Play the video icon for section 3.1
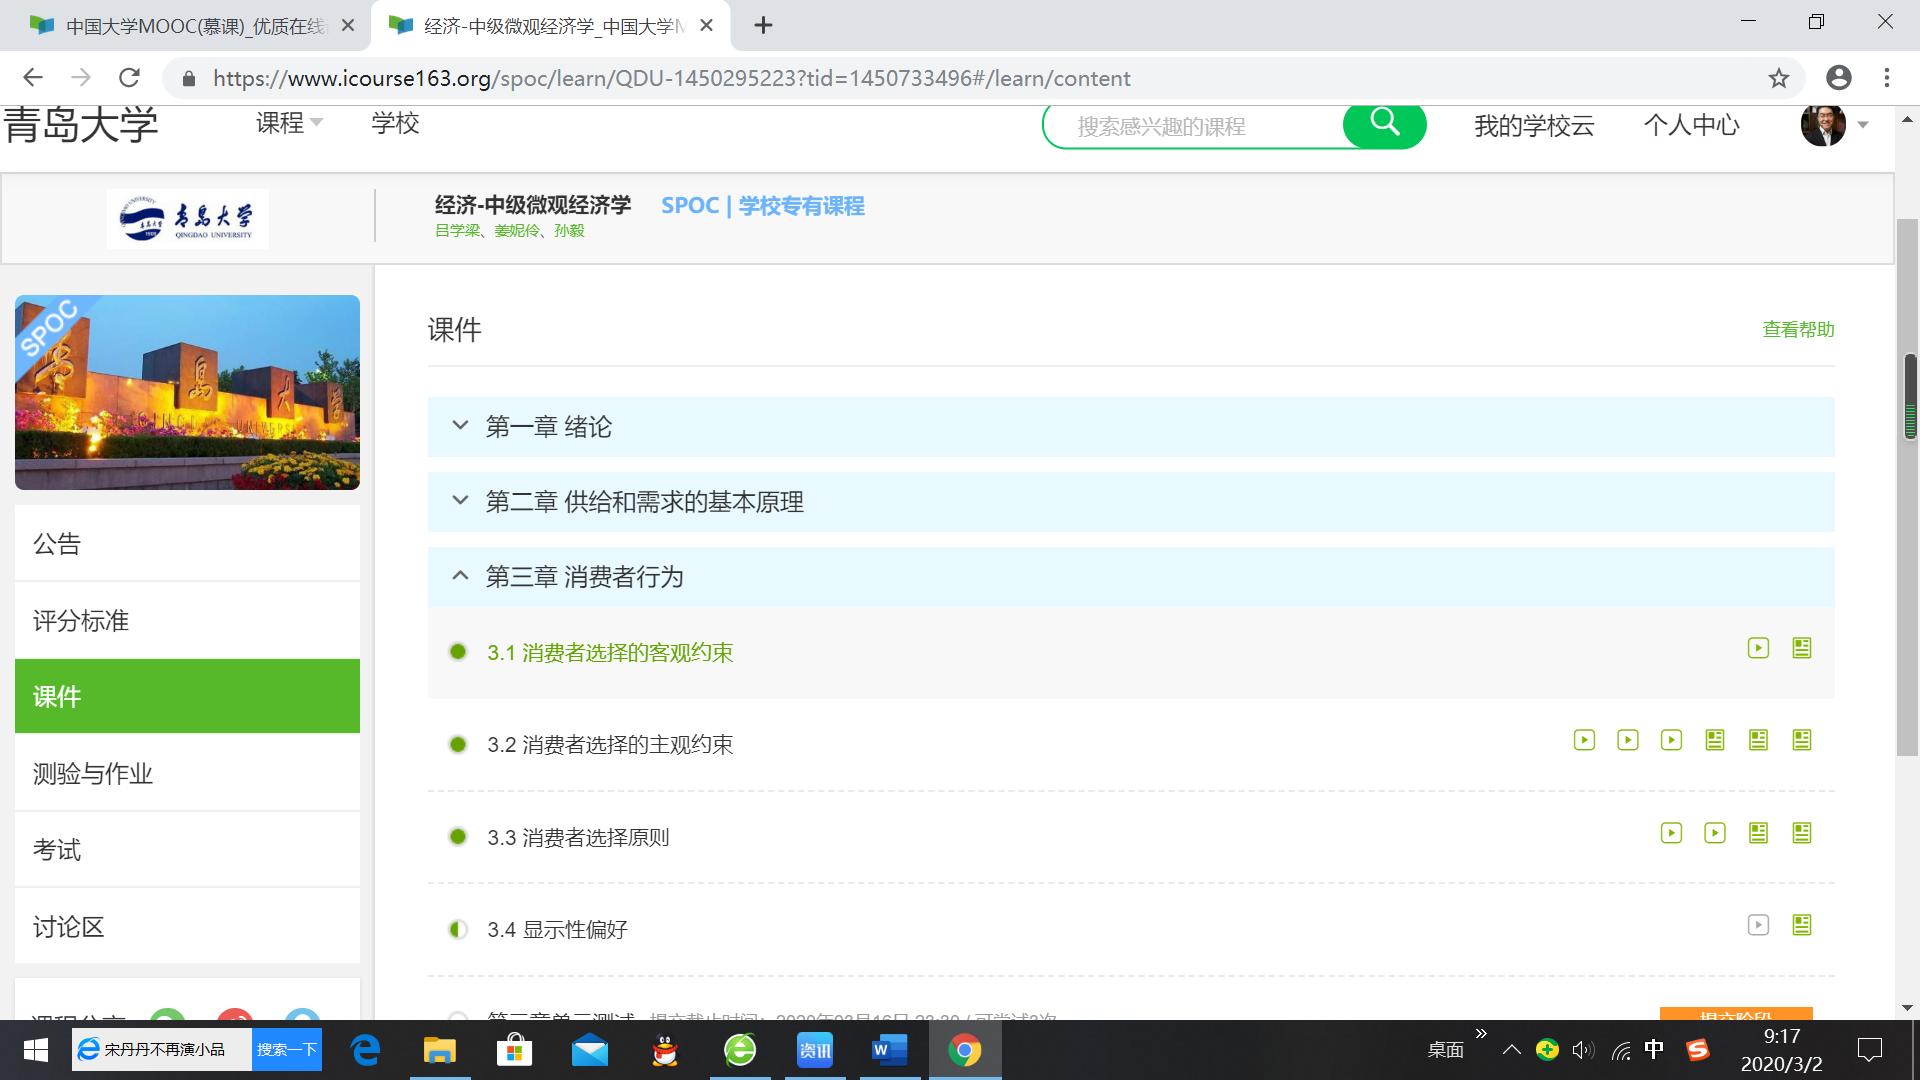 (x=1758, y=648)
